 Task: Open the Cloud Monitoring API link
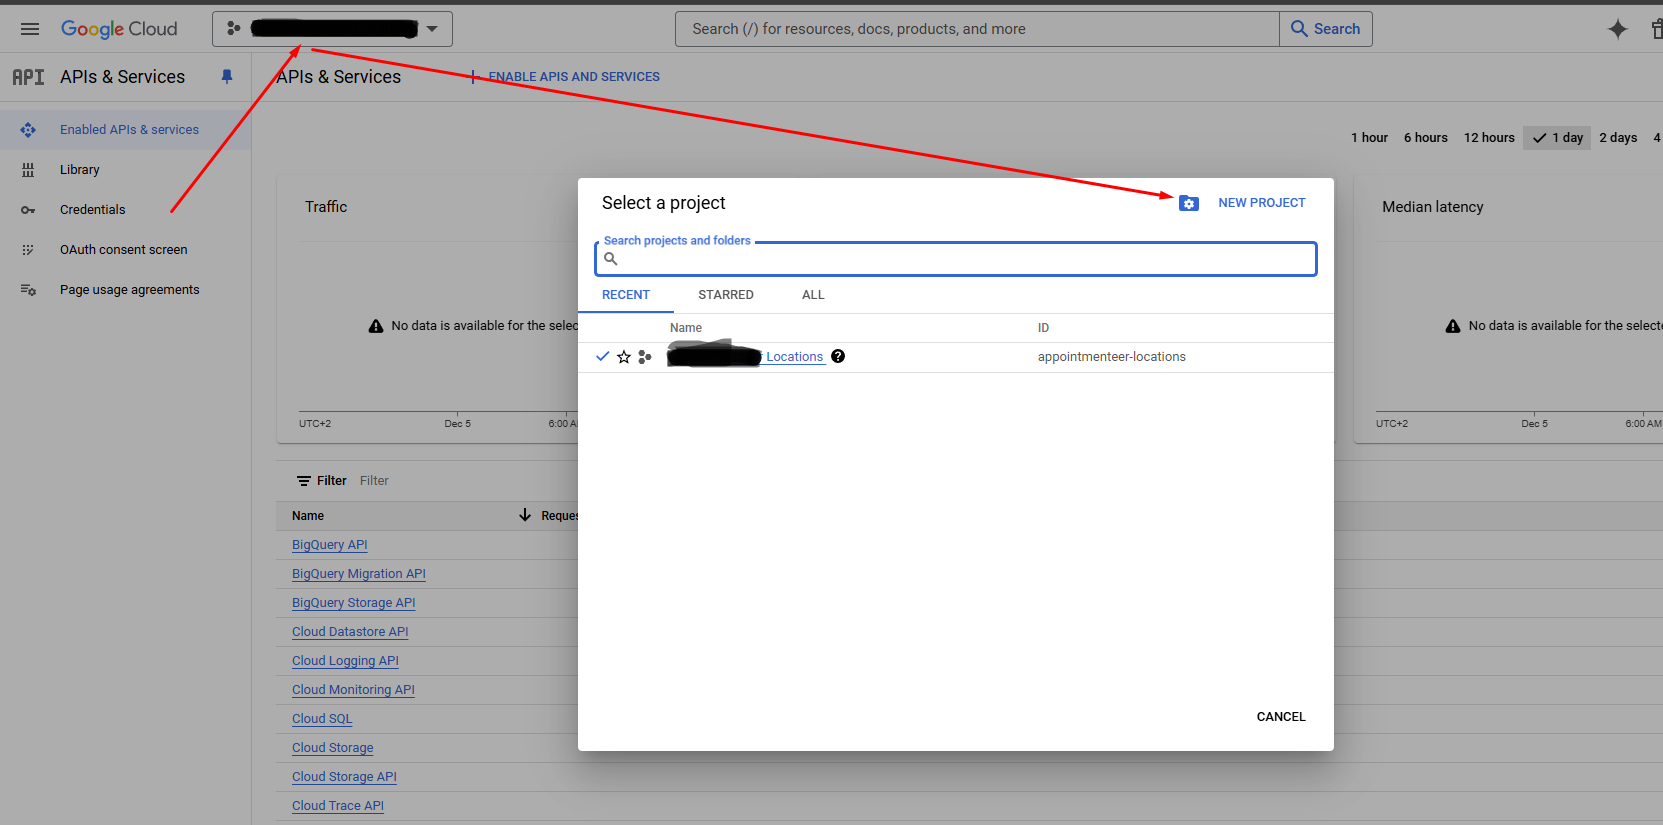[353, 690]
